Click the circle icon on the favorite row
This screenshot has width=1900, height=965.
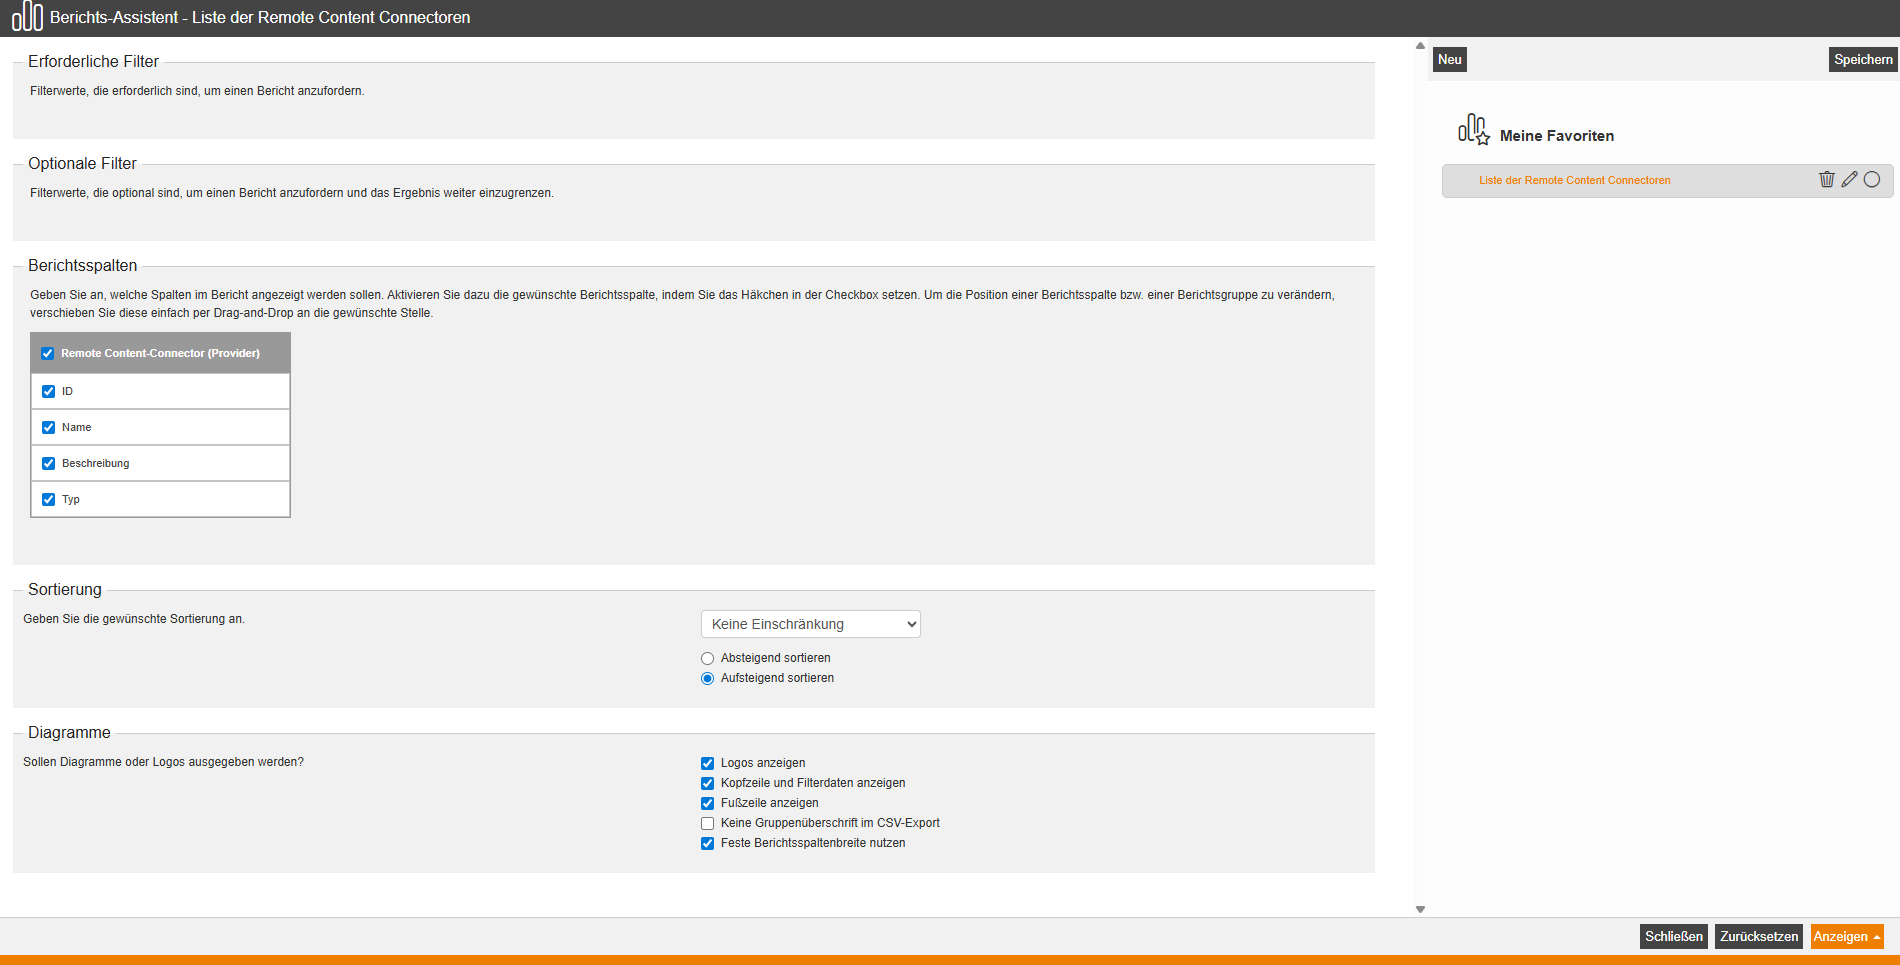pos(1872,180)
